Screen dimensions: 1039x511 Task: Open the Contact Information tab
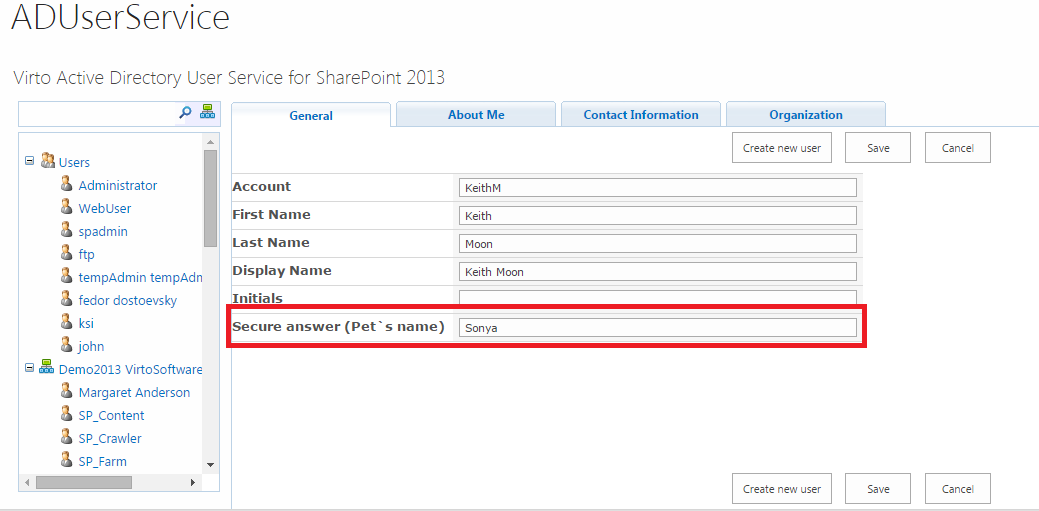(641, 115)
